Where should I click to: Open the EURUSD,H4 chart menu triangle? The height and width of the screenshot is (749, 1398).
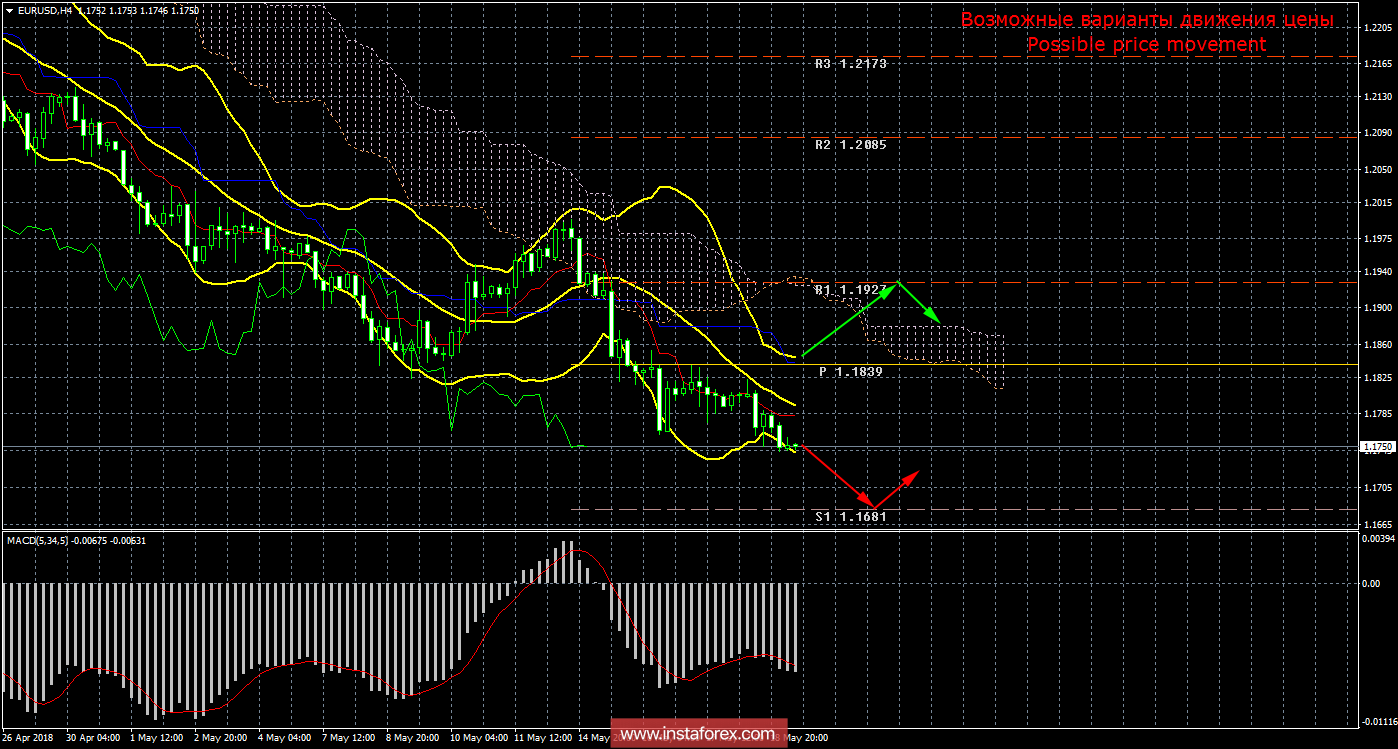click(9, 10)
